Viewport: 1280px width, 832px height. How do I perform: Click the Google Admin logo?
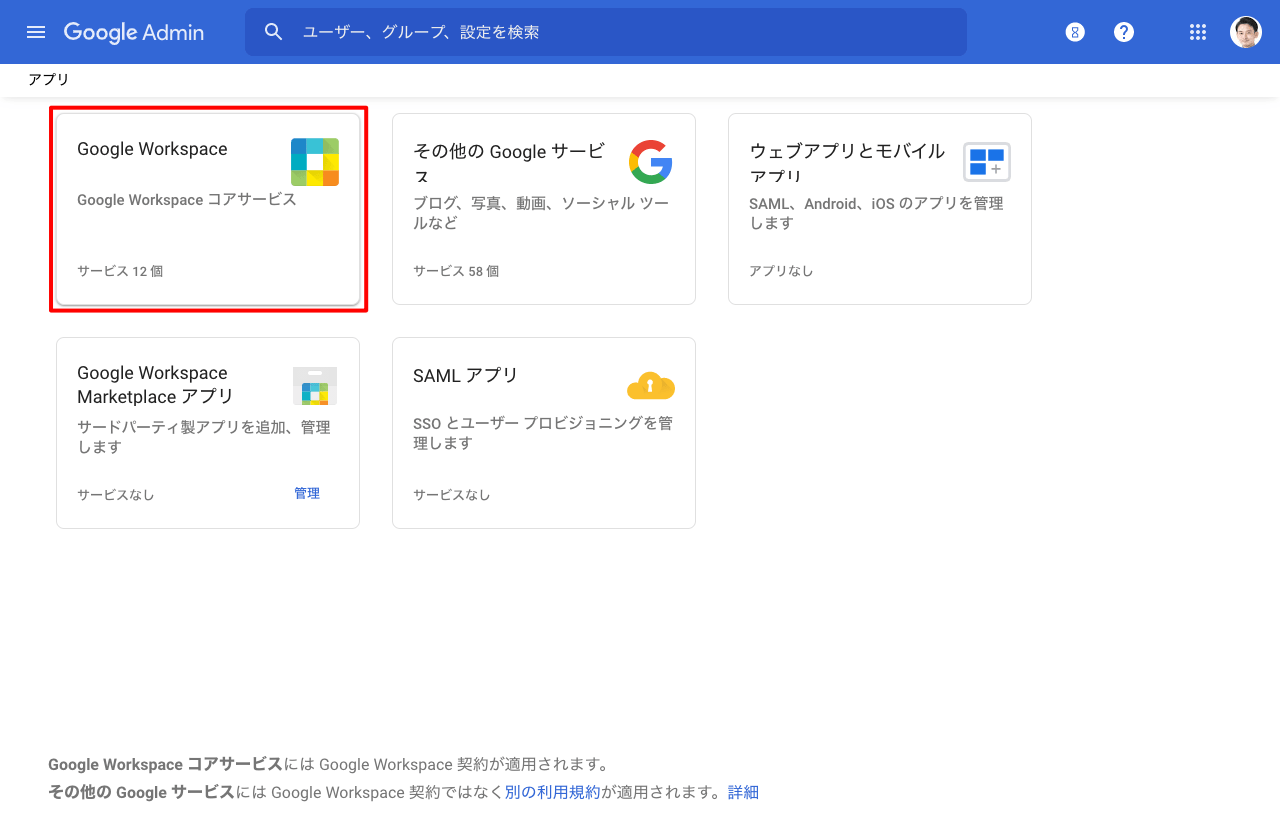click(134, 32)
